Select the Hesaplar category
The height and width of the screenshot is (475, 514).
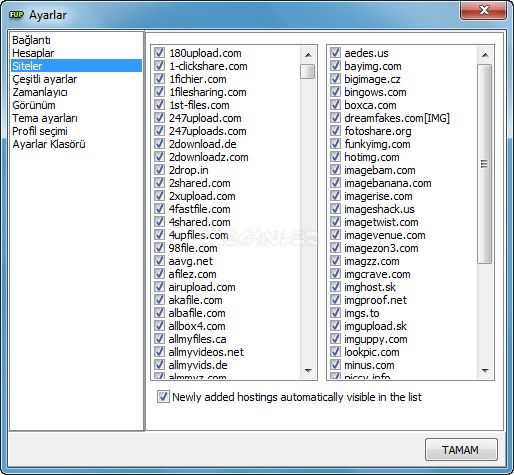(x=33, y=53)
